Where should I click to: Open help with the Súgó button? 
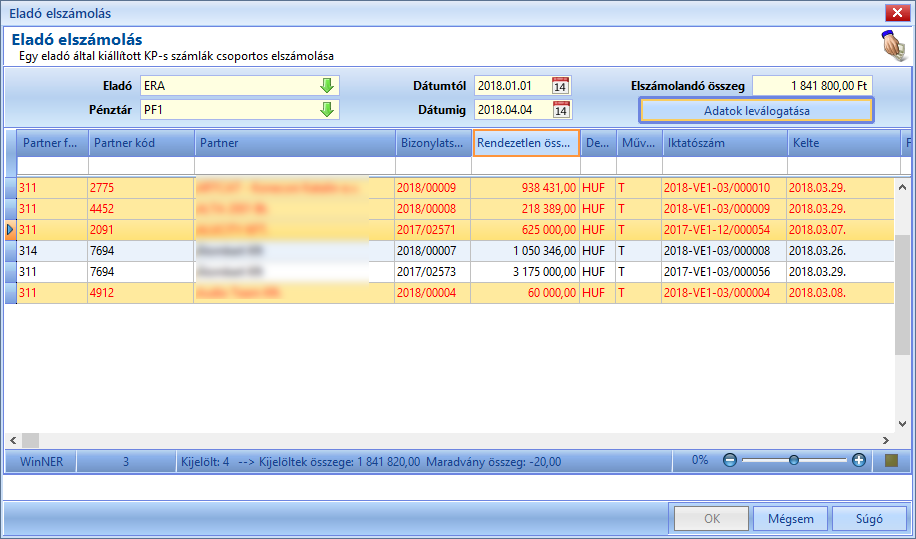coord(869,519)
